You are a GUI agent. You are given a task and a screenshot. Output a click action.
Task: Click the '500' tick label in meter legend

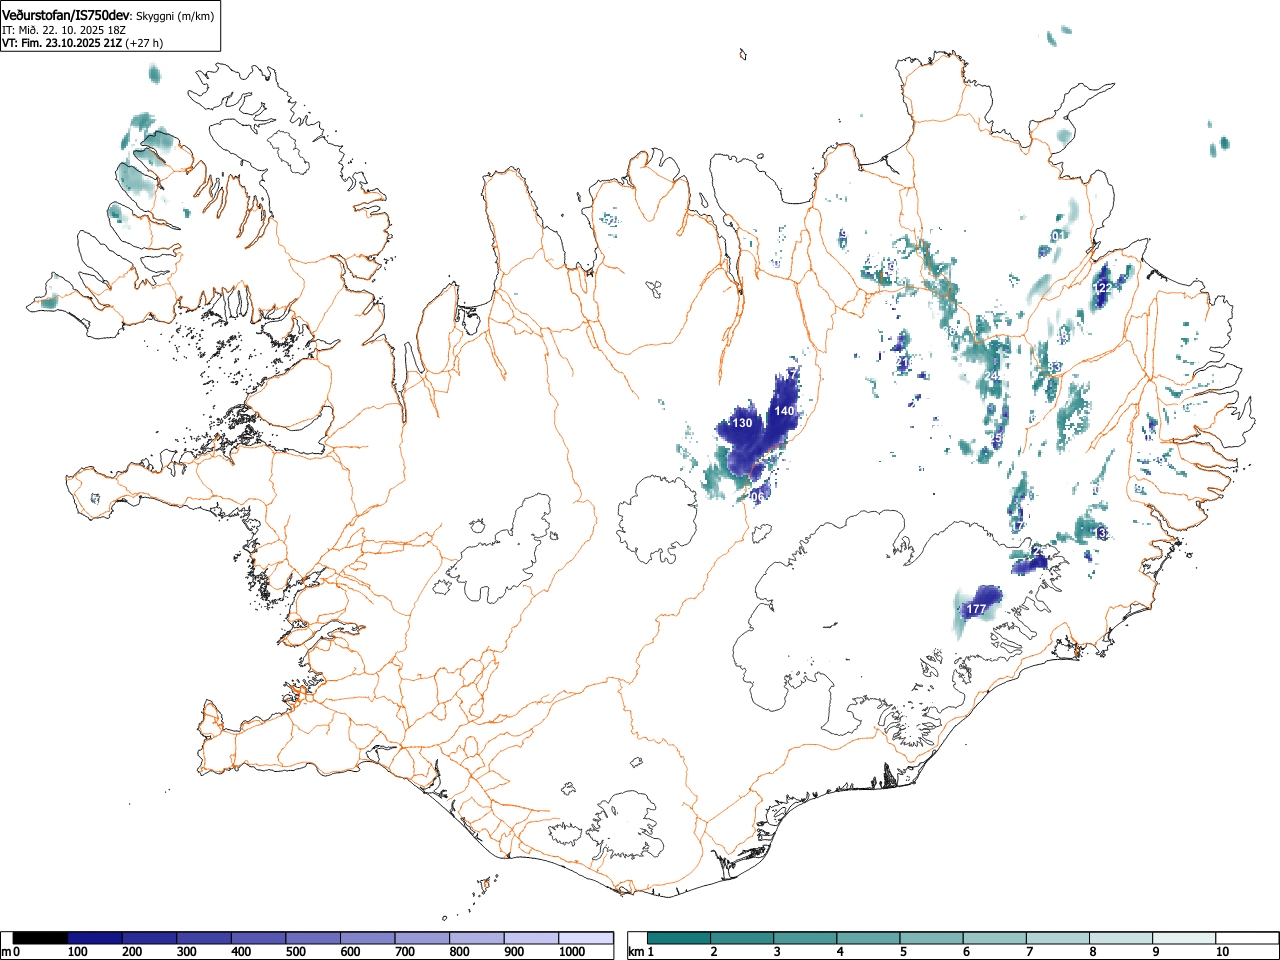pos(295,952)
